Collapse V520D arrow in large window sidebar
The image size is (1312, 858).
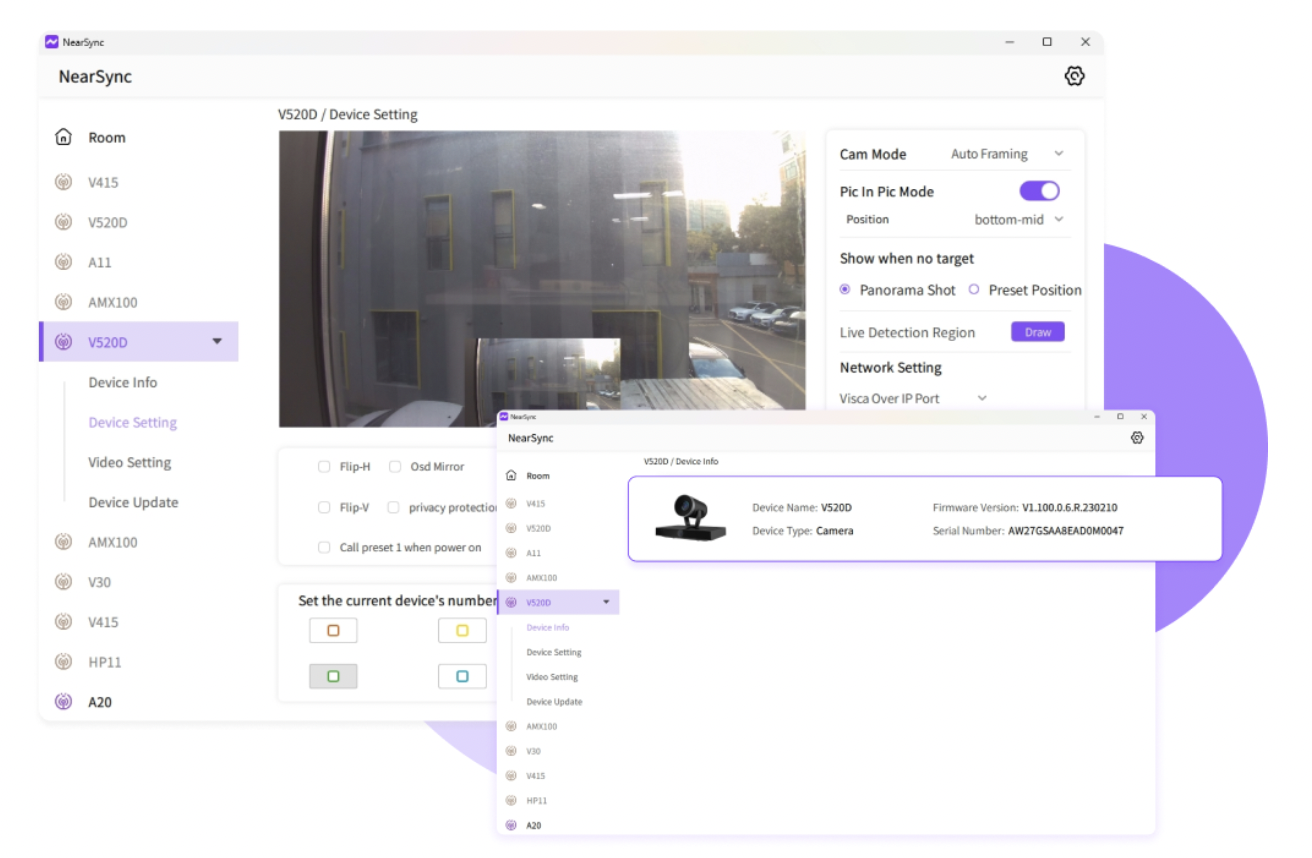[217, 342]
